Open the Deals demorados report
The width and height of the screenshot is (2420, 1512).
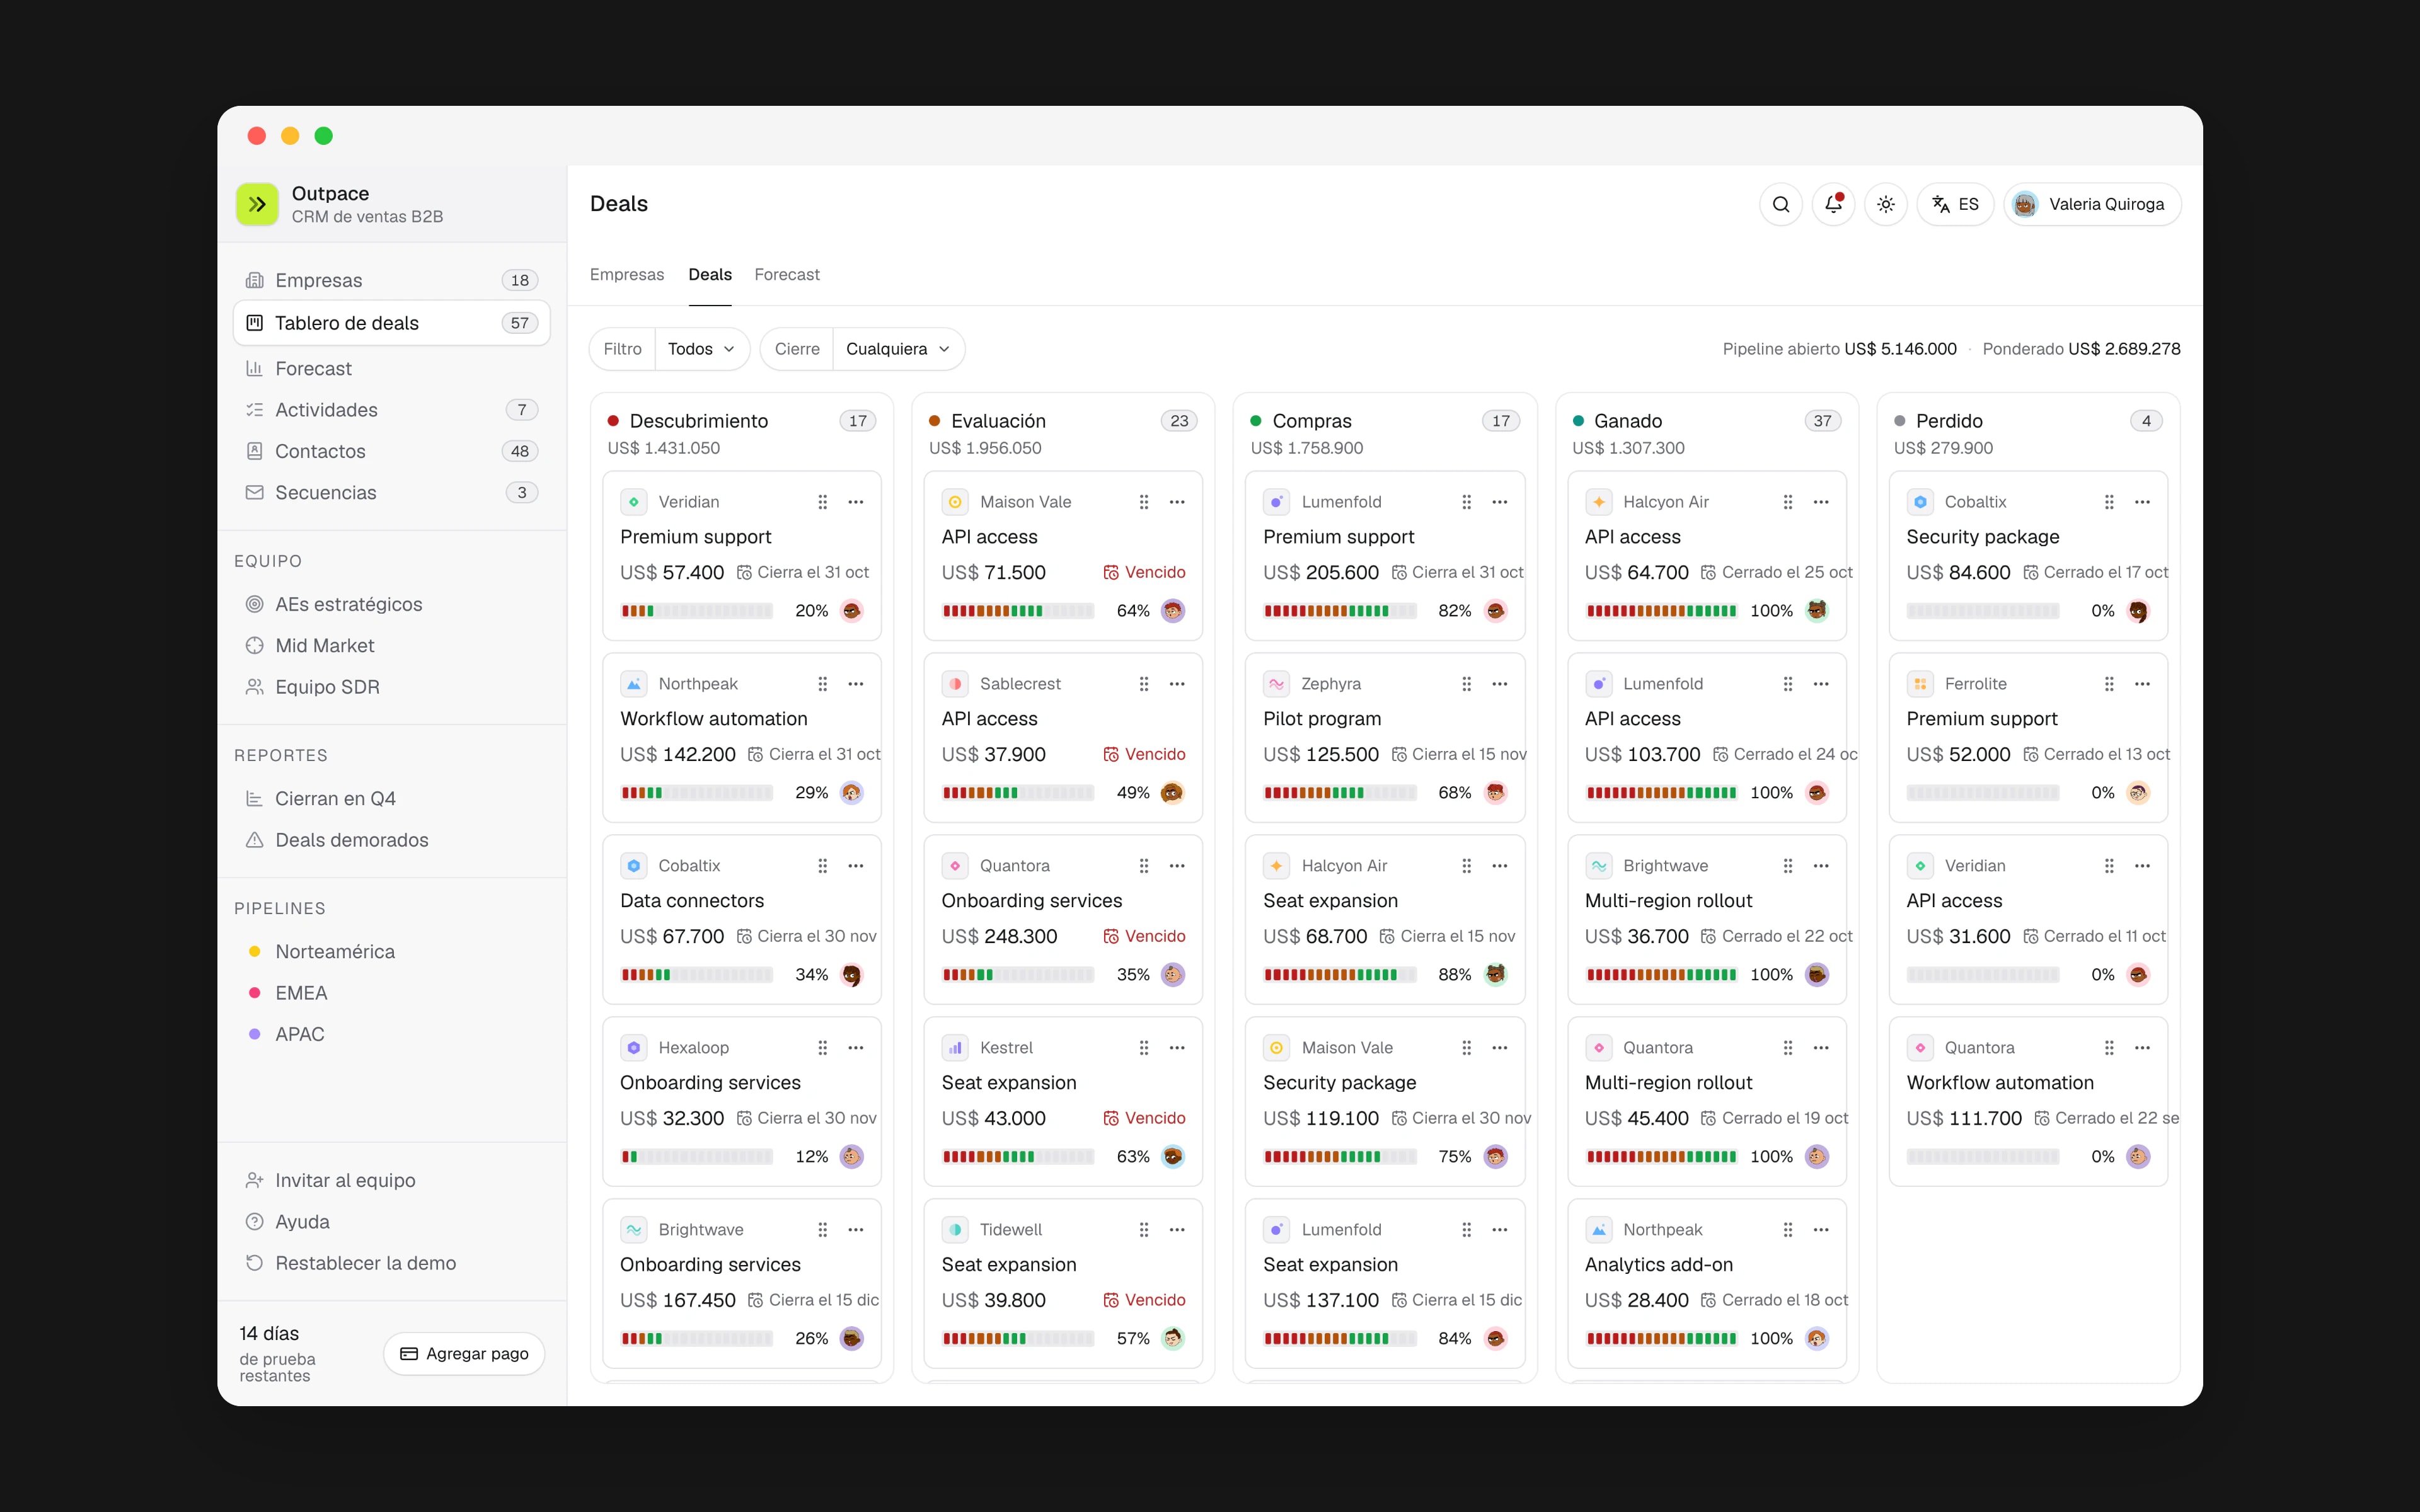pyautogui.click(x=392, y=840)
